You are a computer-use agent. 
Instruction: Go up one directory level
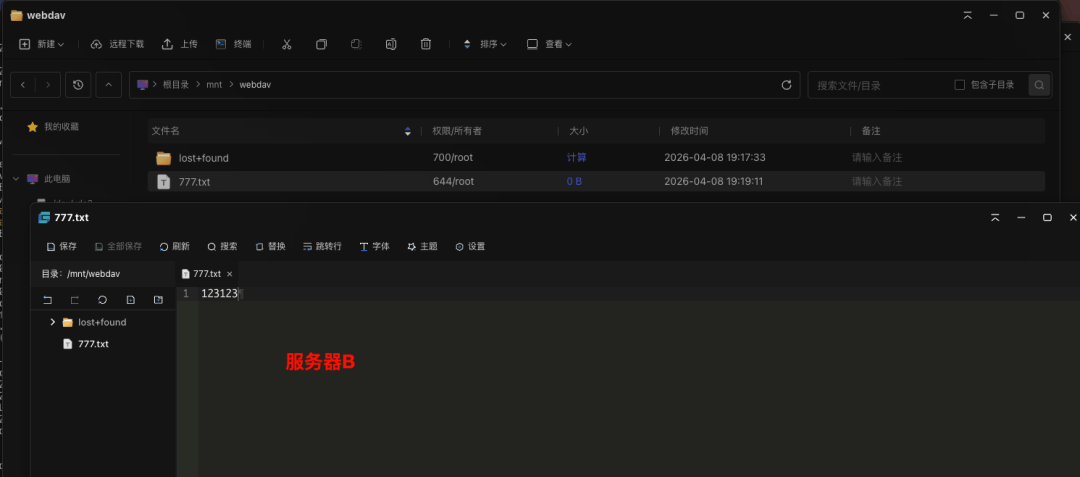108,85
